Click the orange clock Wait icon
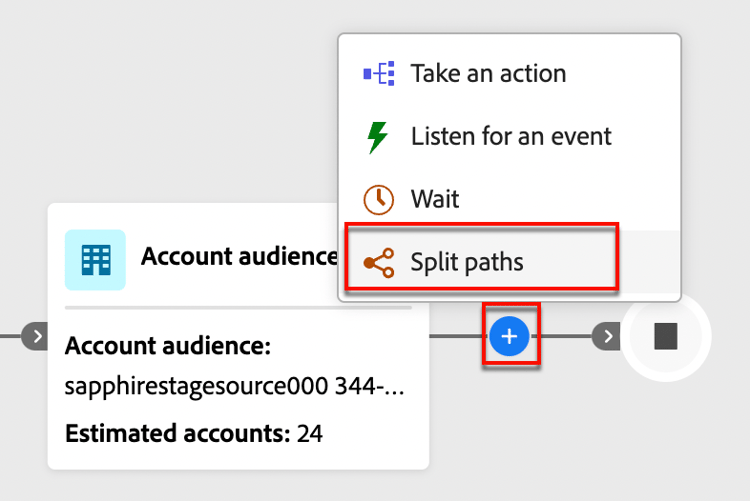 [378, 199]
